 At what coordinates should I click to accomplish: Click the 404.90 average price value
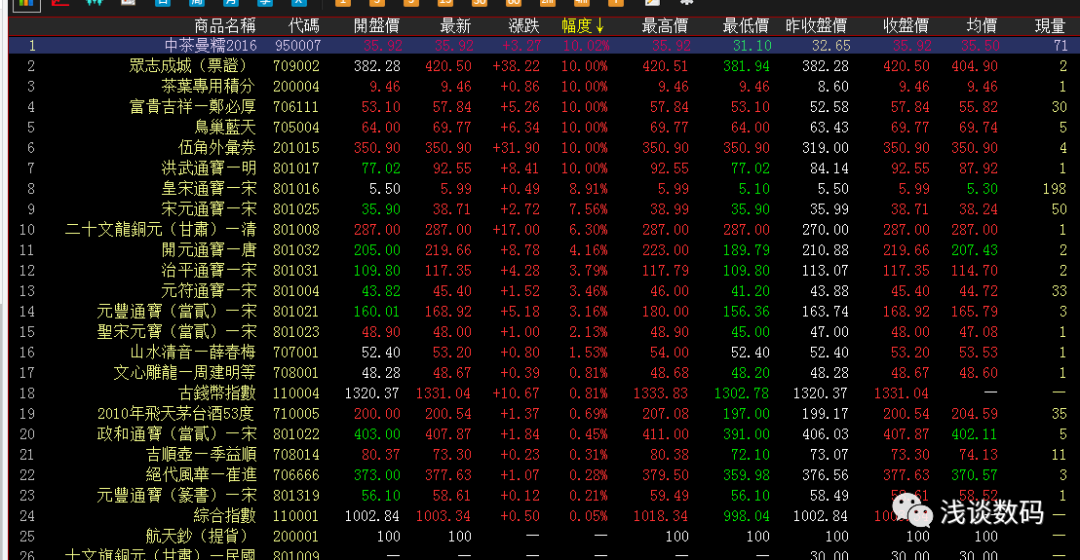(x=975, y=66)
